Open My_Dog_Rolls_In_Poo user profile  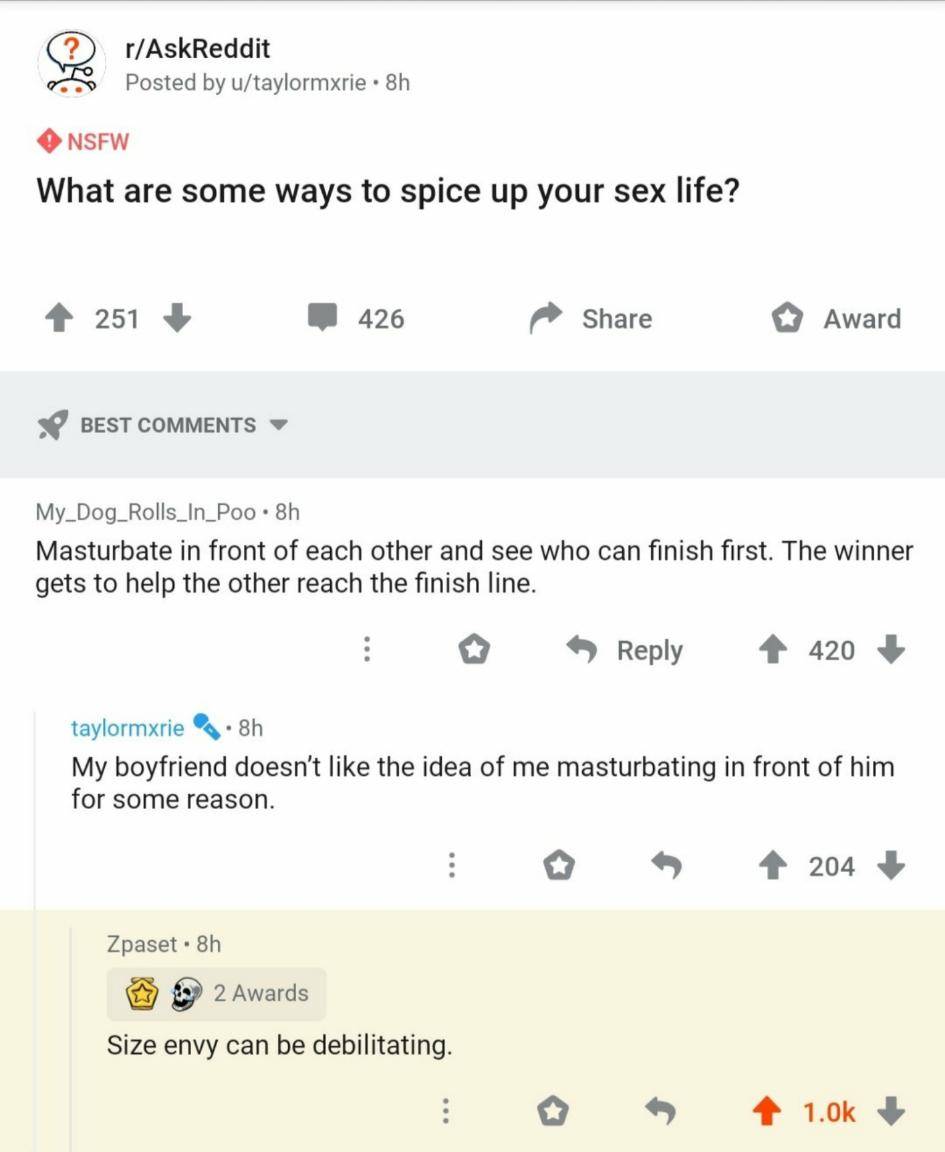pyautogui.click(x=146, y=512)
